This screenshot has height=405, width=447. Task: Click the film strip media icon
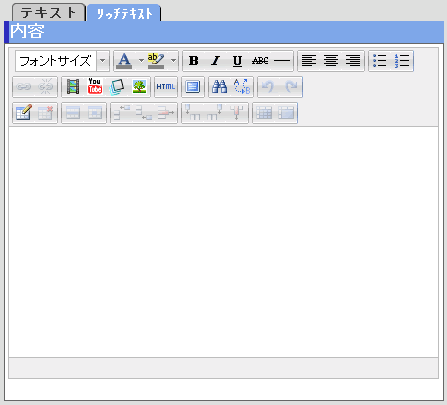click(73, 87)
